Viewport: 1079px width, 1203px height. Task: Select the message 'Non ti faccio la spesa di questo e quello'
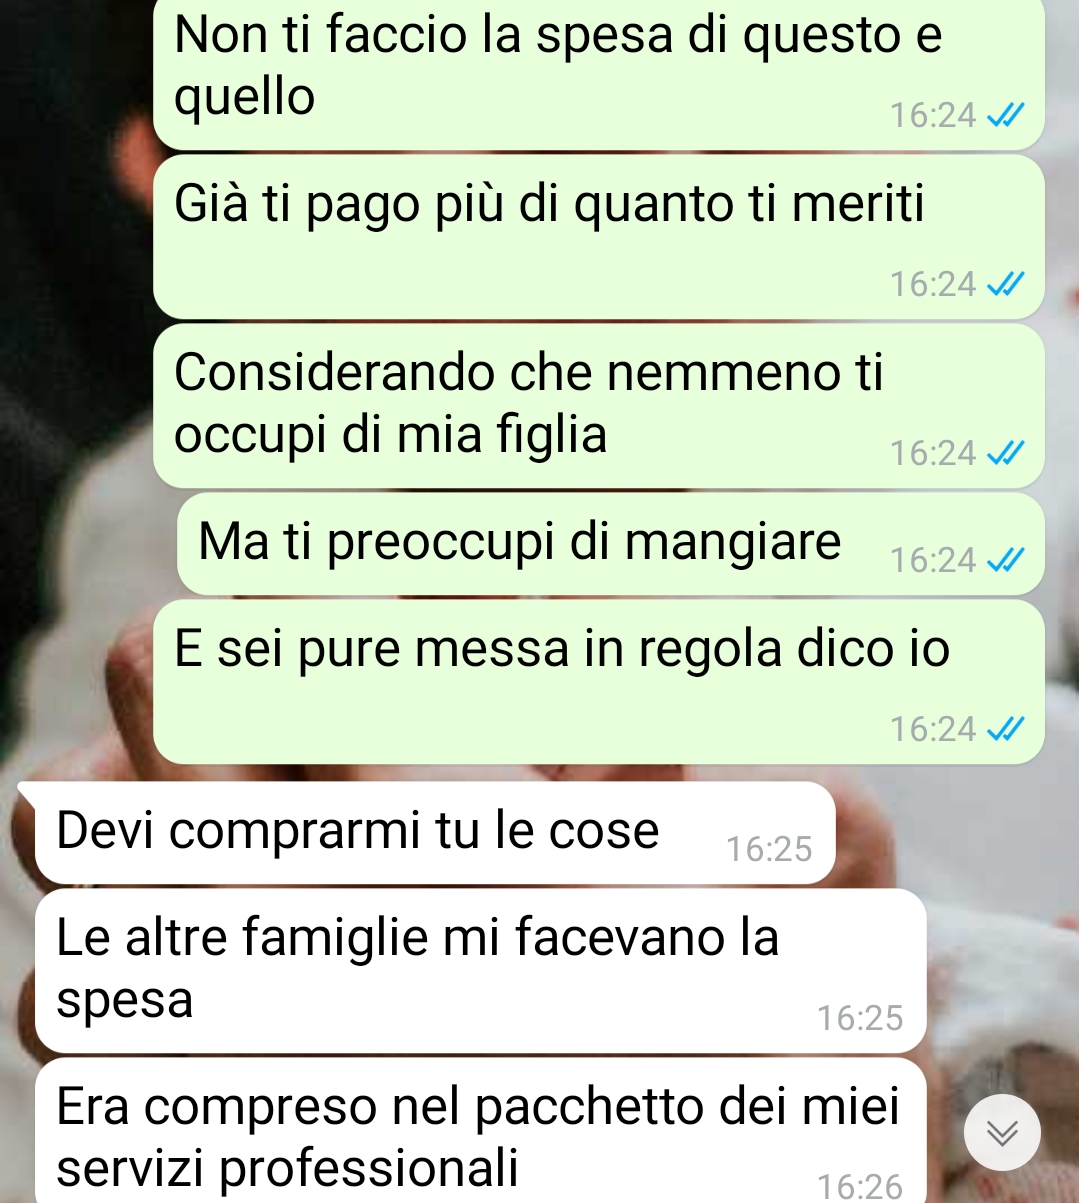[x=598, y=73]
